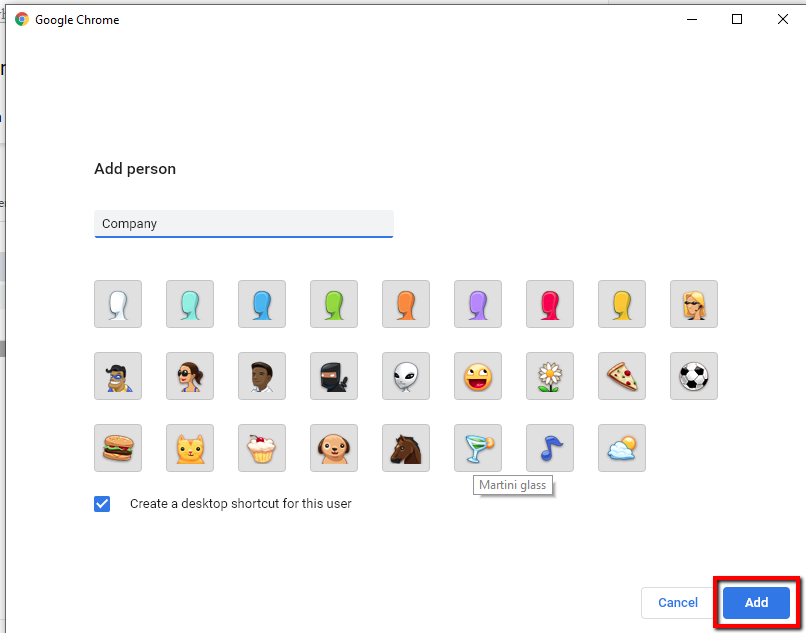Viewport: 806px width, 633px height.
Task: Minimize the Google Chrome window
Action: [x=692, y=20]
